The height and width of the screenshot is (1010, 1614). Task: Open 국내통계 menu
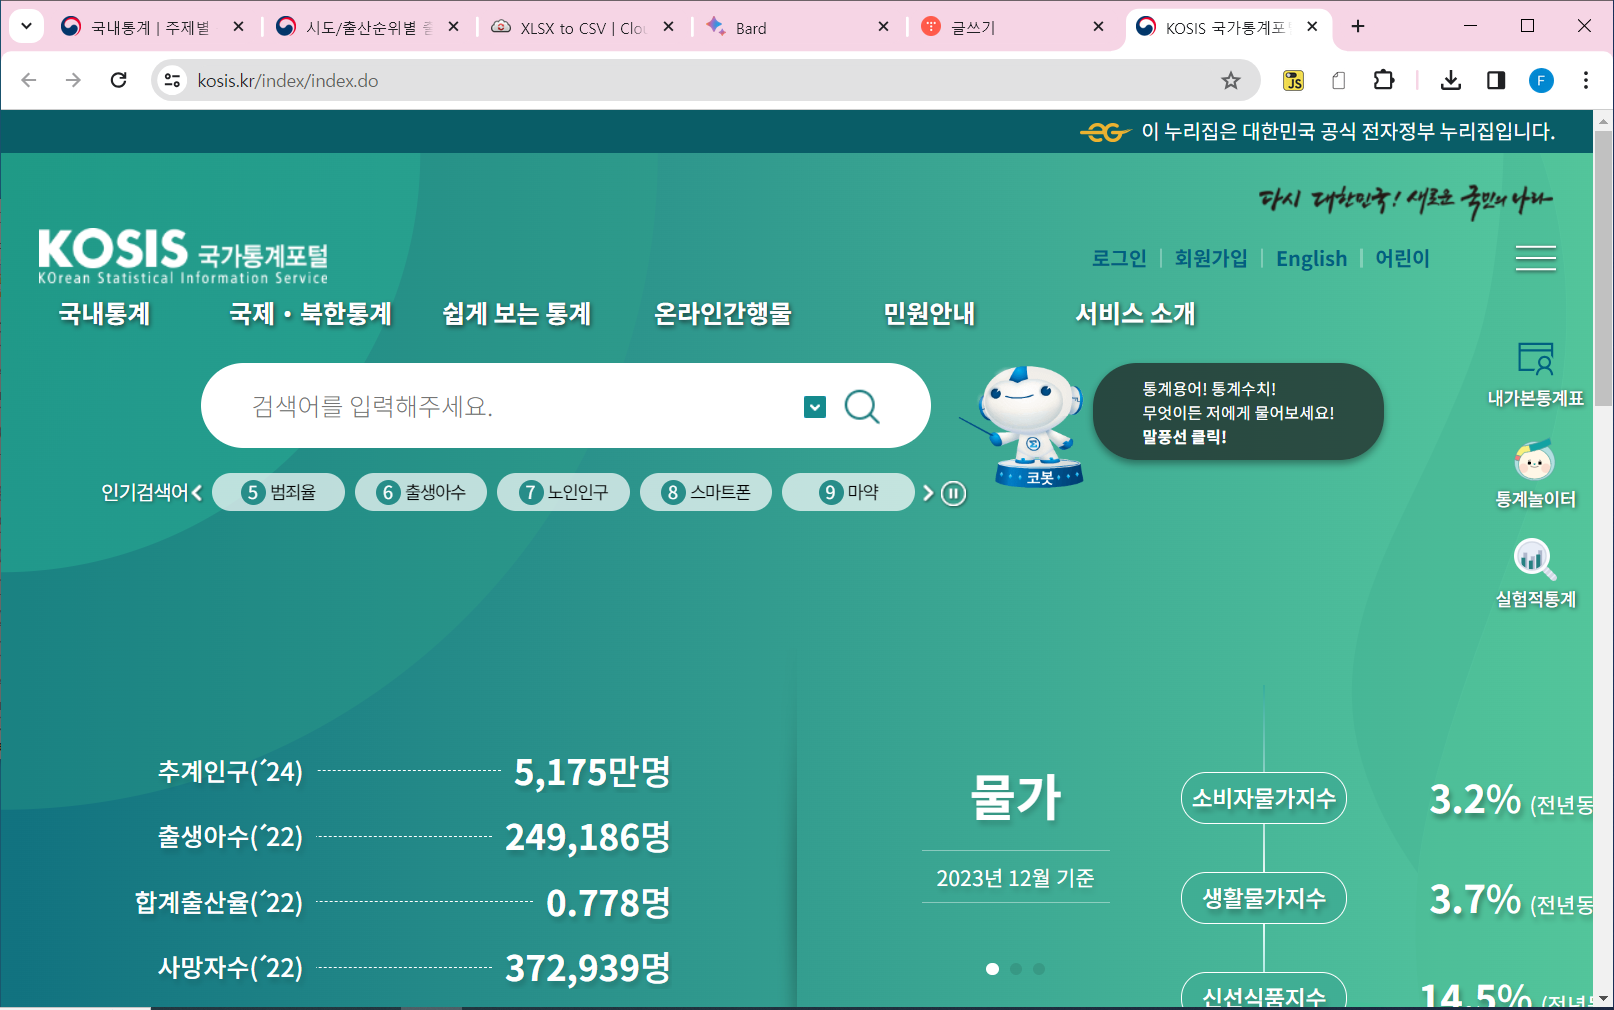click(x=104, y=313)
